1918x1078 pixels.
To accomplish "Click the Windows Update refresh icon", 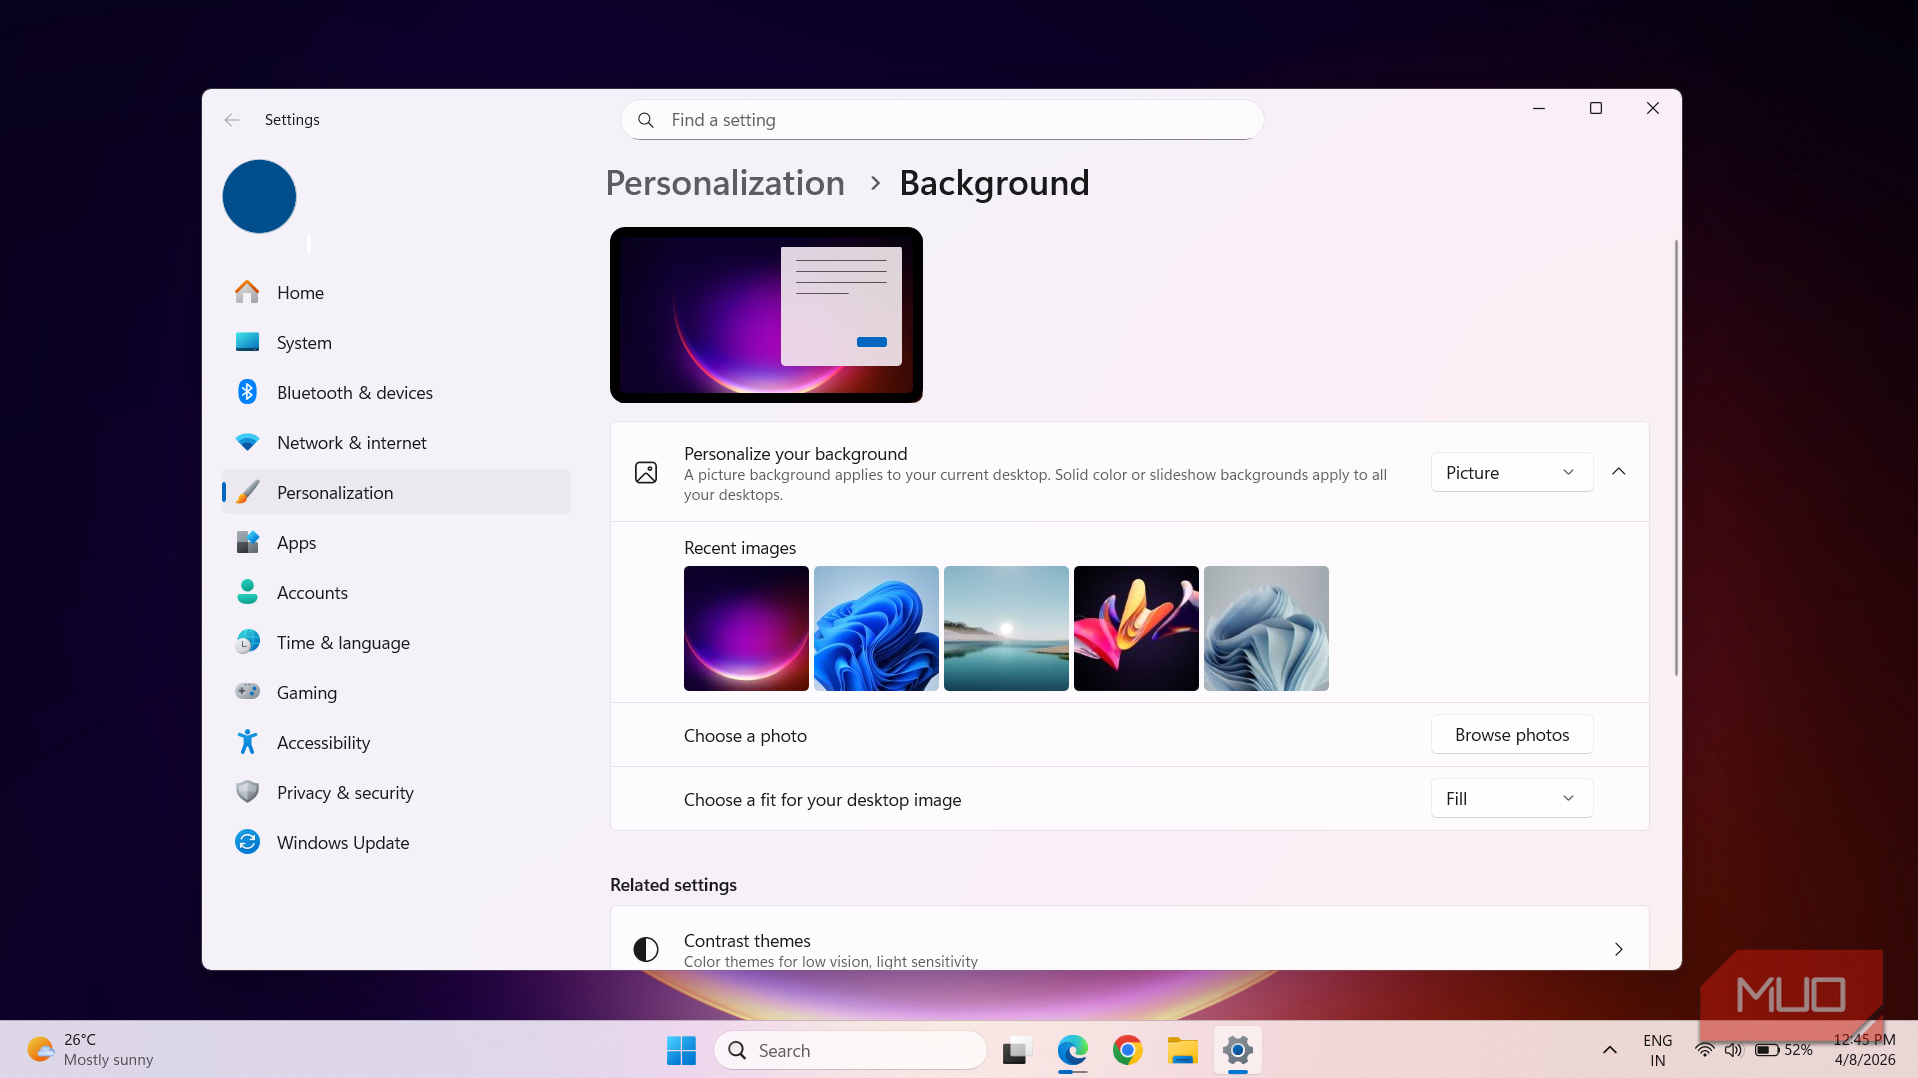I will (x=247, y=842).
